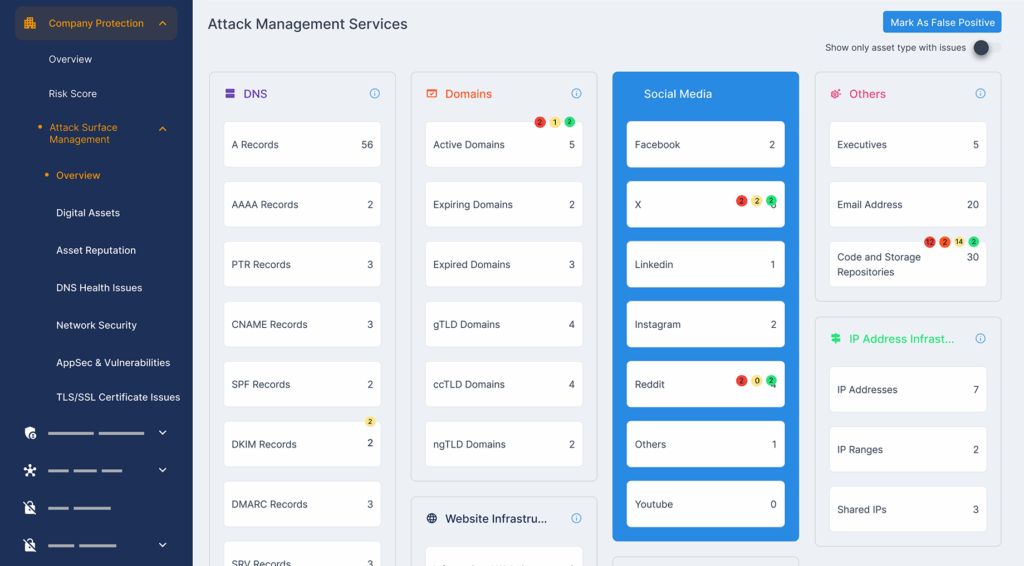Image resolution: width=1024 pixels, height=566 pixels.
Task: Select the PTR Records card
Action: coord(302,264)
